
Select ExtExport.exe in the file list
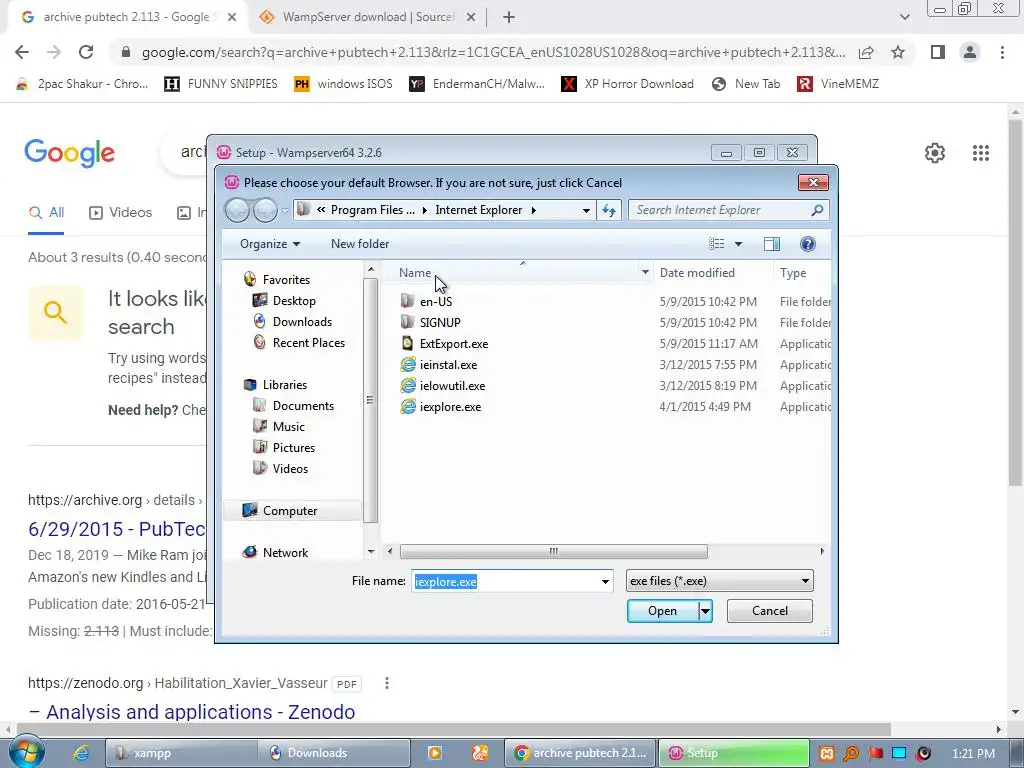click(454, 344)
